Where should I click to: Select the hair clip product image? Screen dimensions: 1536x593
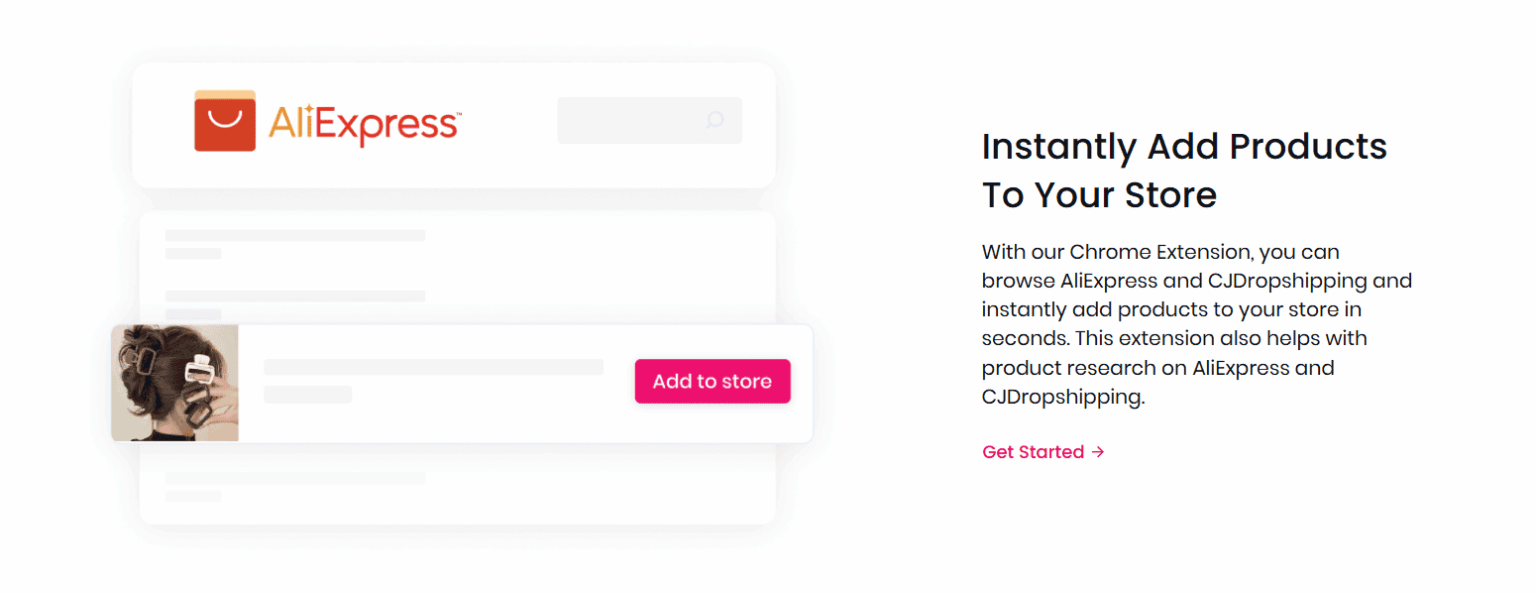pyautogui.click(x=173, y=382)
